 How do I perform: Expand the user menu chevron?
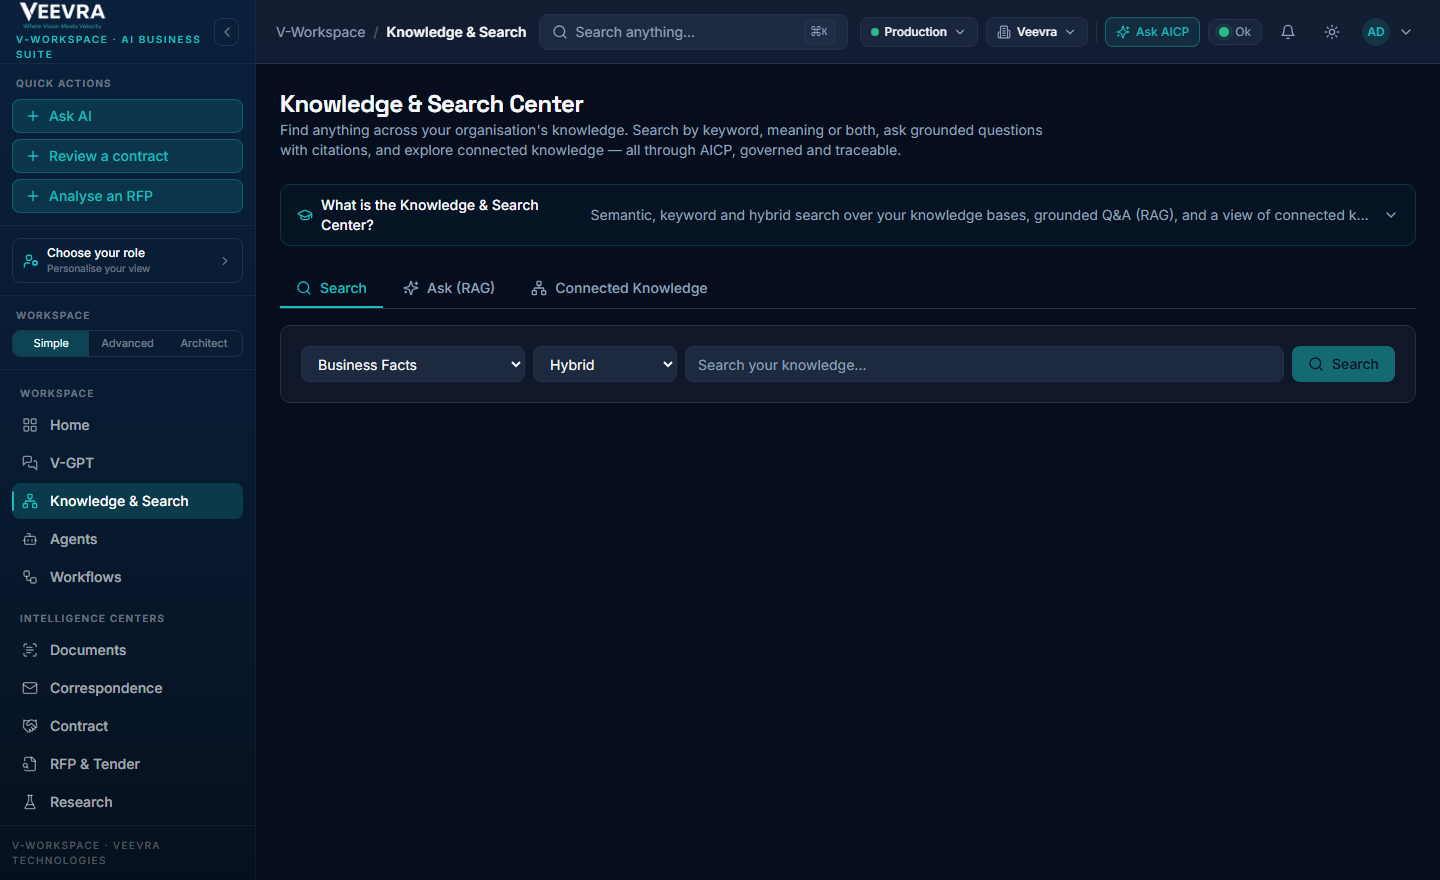[1406, 32]
